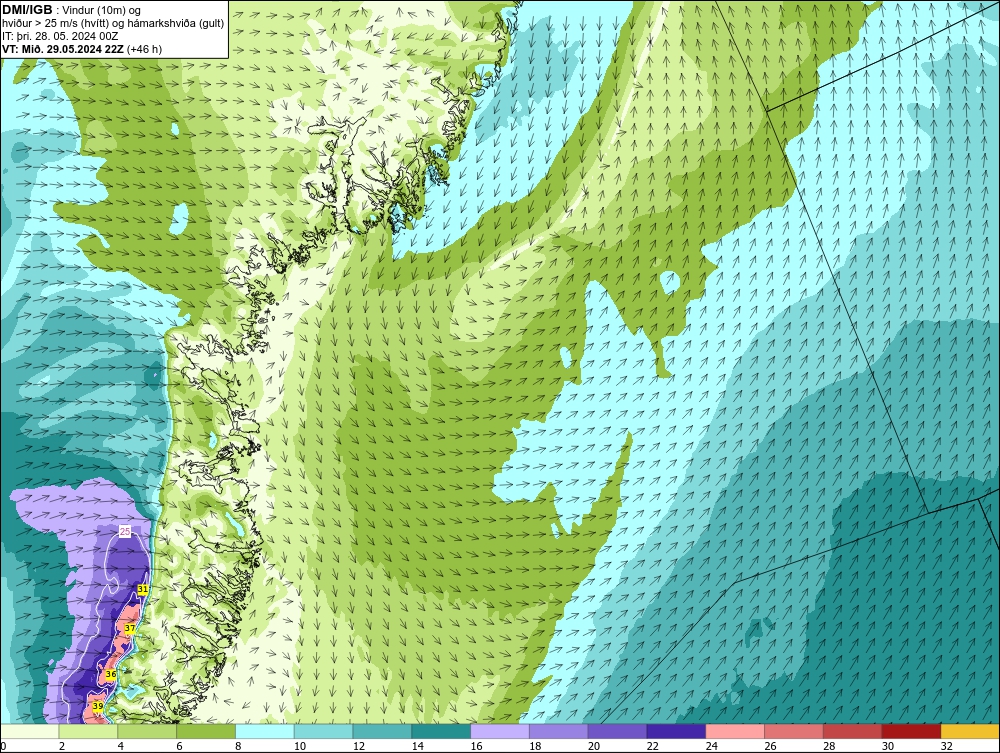Click the pale cream 0-2 legend swatch

pyautogui.click(x=29, y=731)
